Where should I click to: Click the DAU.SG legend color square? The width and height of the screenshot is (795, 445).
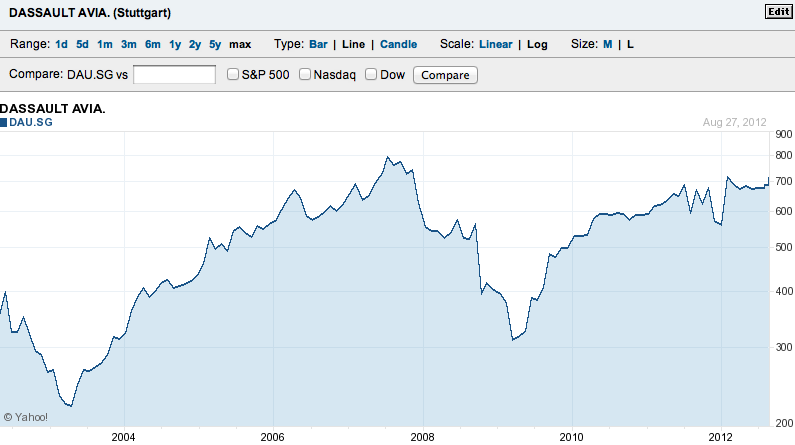4,122
